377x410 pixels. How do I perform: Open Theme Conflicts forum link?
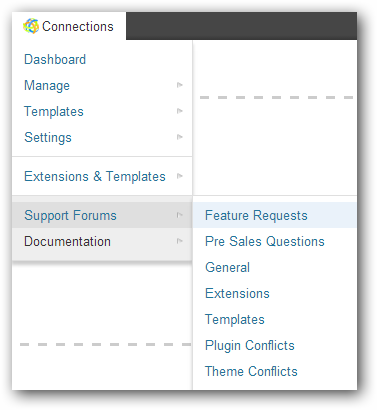[251, 371]
